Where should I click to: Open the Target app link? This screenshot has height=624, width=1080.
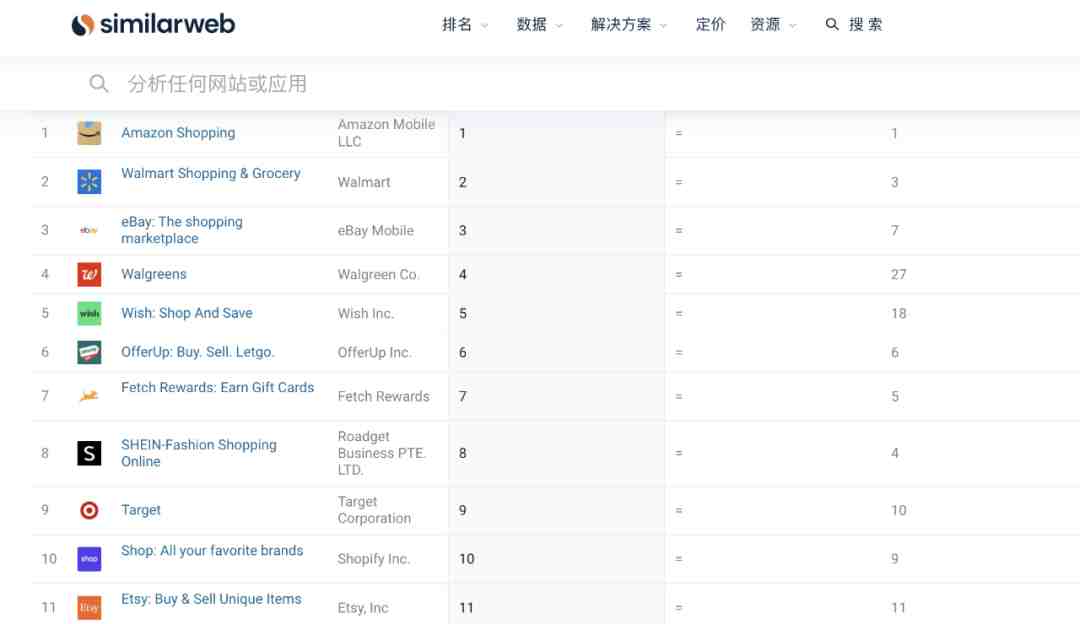coord(141,510)
